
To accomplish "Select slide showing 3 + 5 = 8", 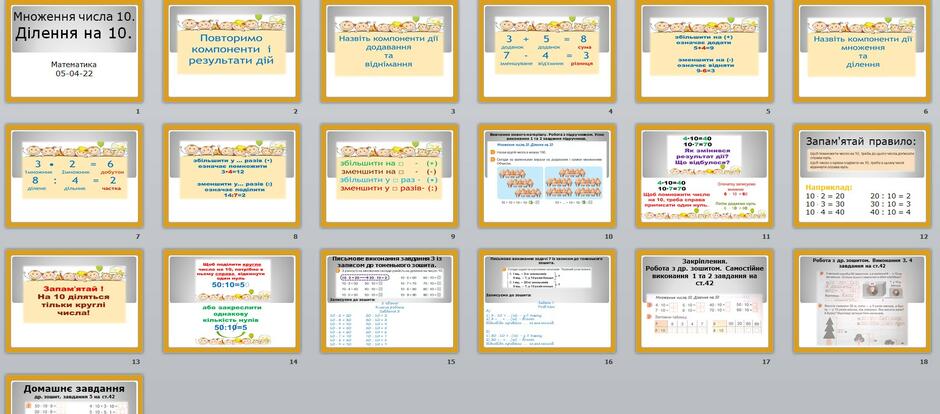I will pos(547,52).
